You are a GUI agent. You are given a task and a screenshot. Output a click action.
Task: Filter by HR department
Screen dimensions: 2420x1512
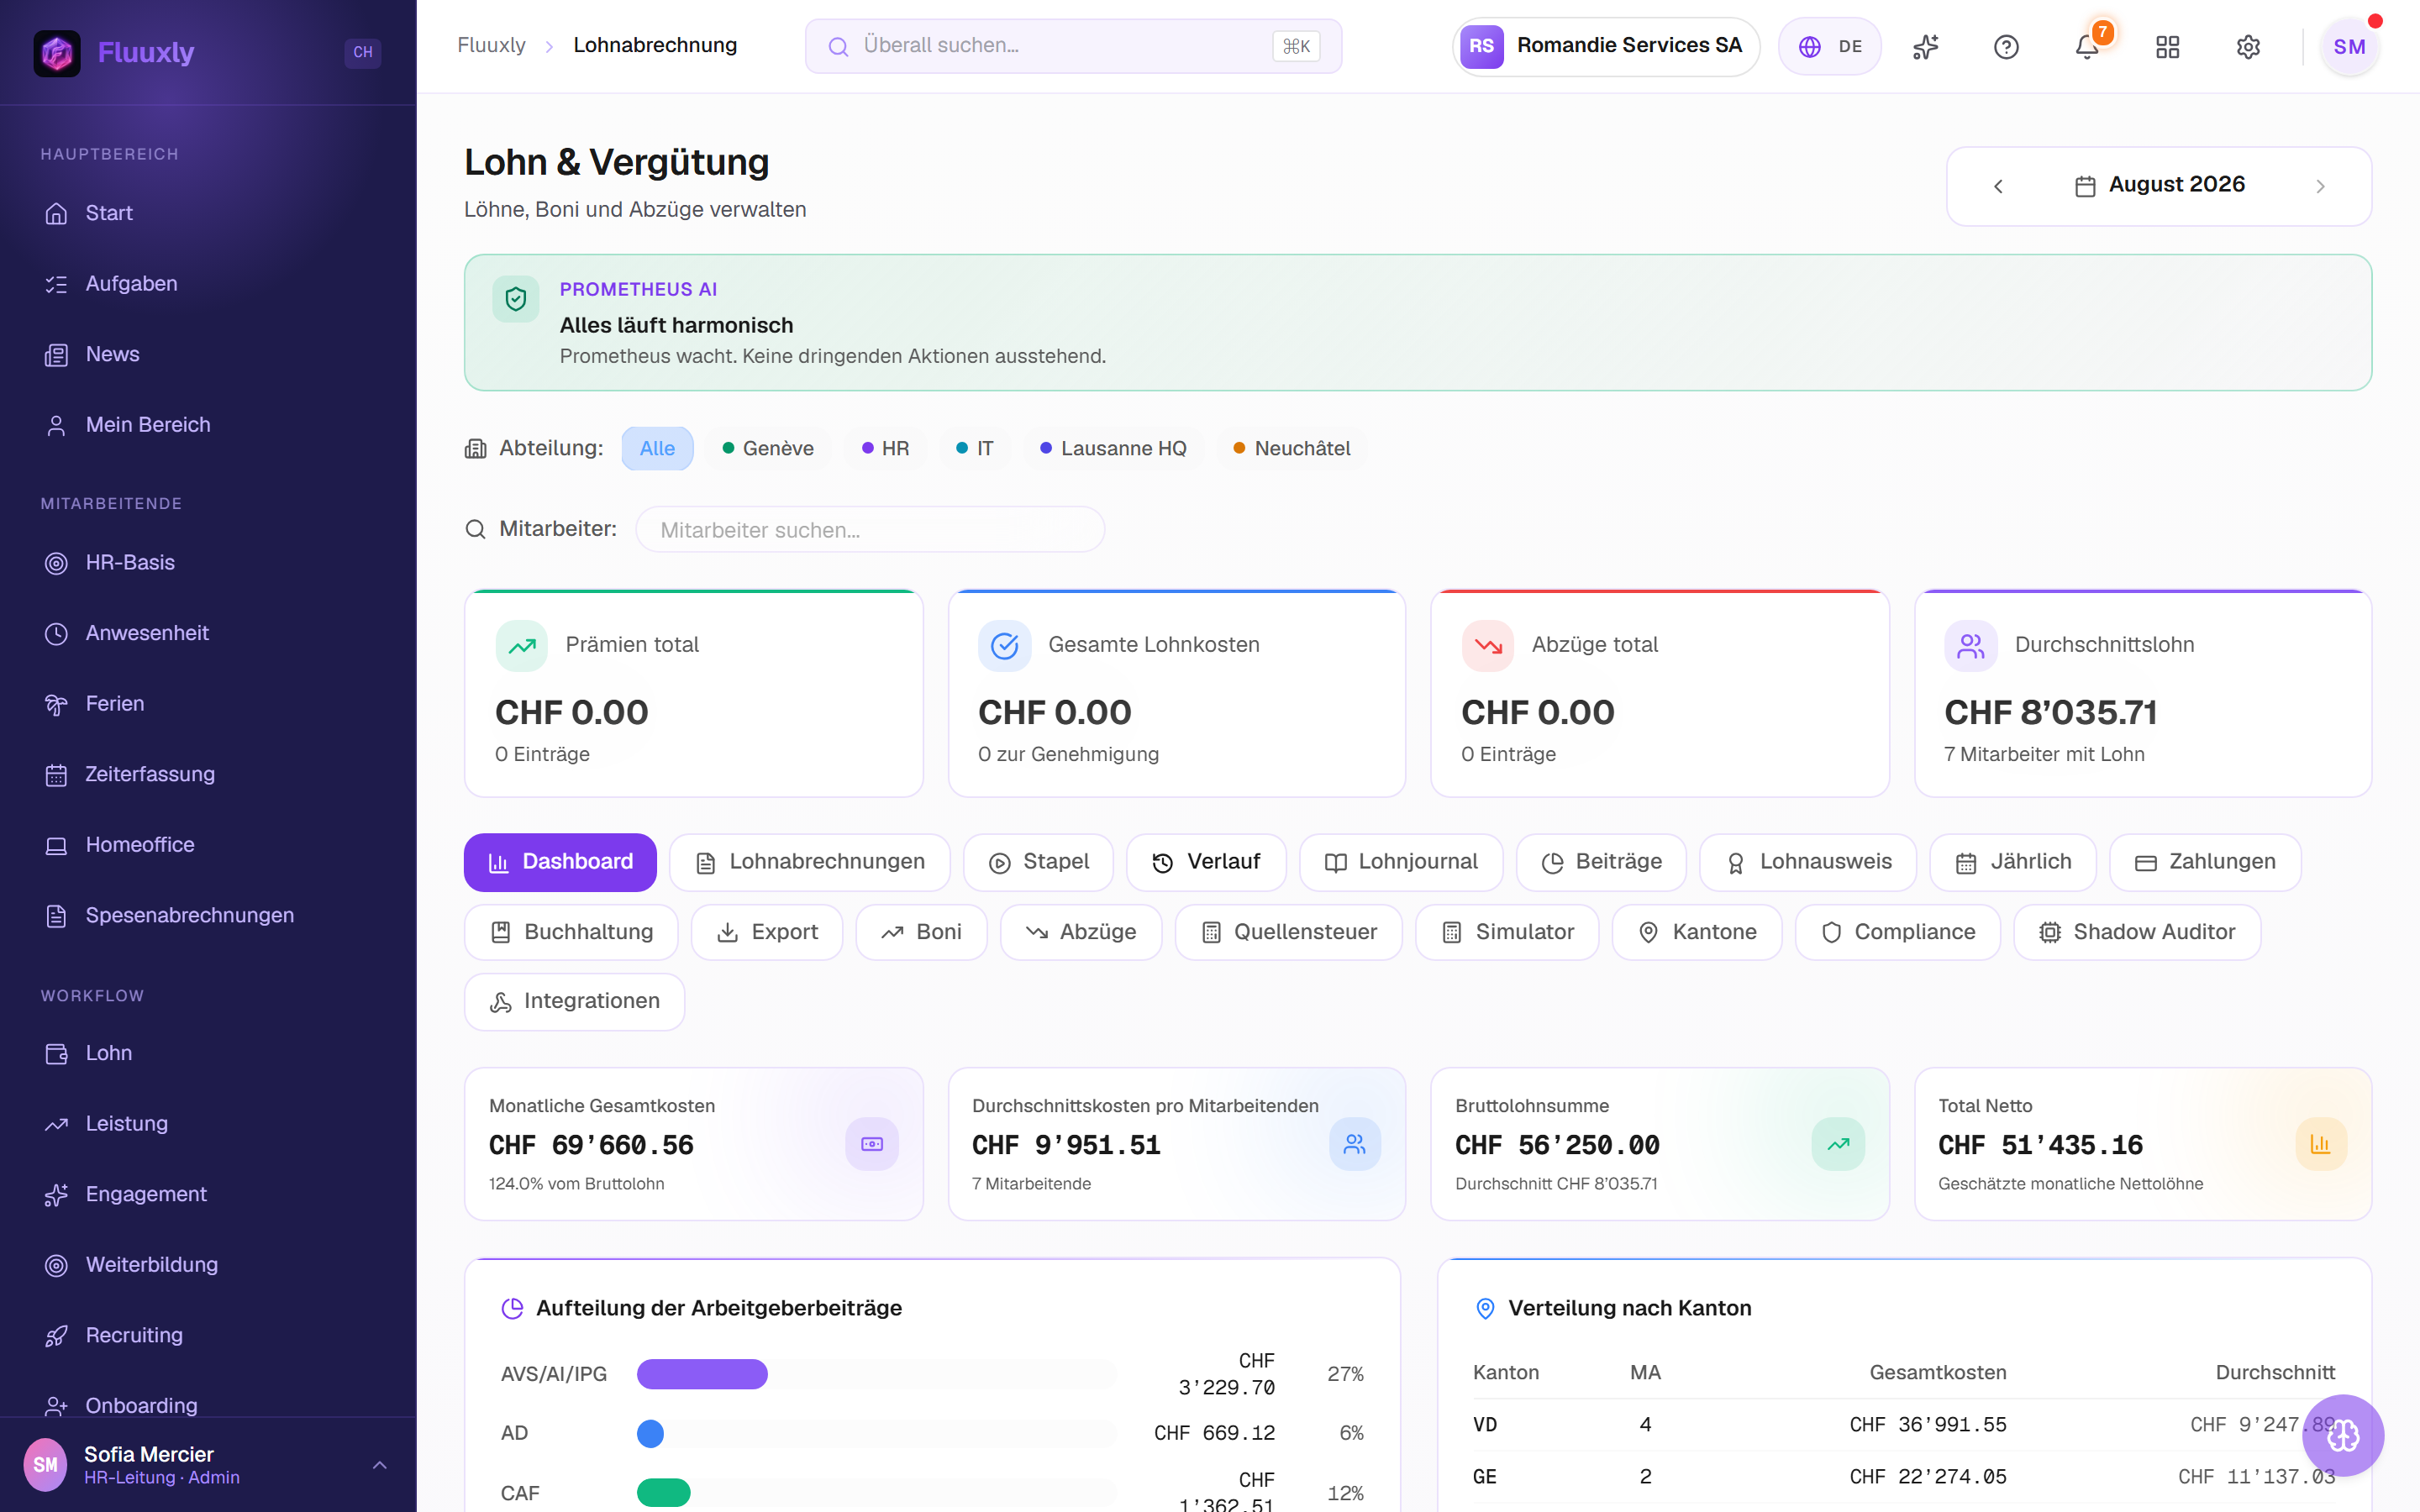click(x=885, y=448)
